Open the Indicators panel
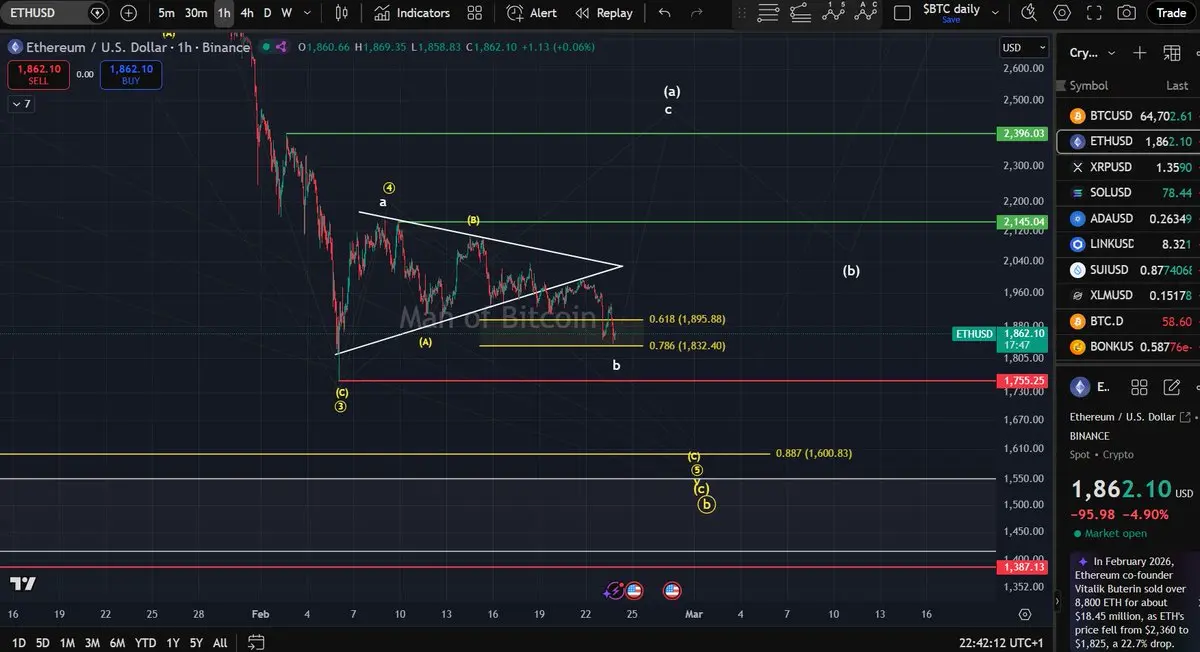Screen dimensions: 1200x652 tap(412, 13)
